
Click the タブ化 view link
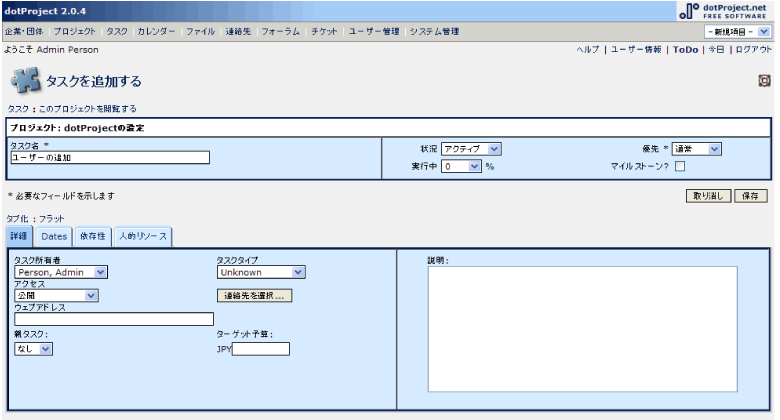[17, 218]
